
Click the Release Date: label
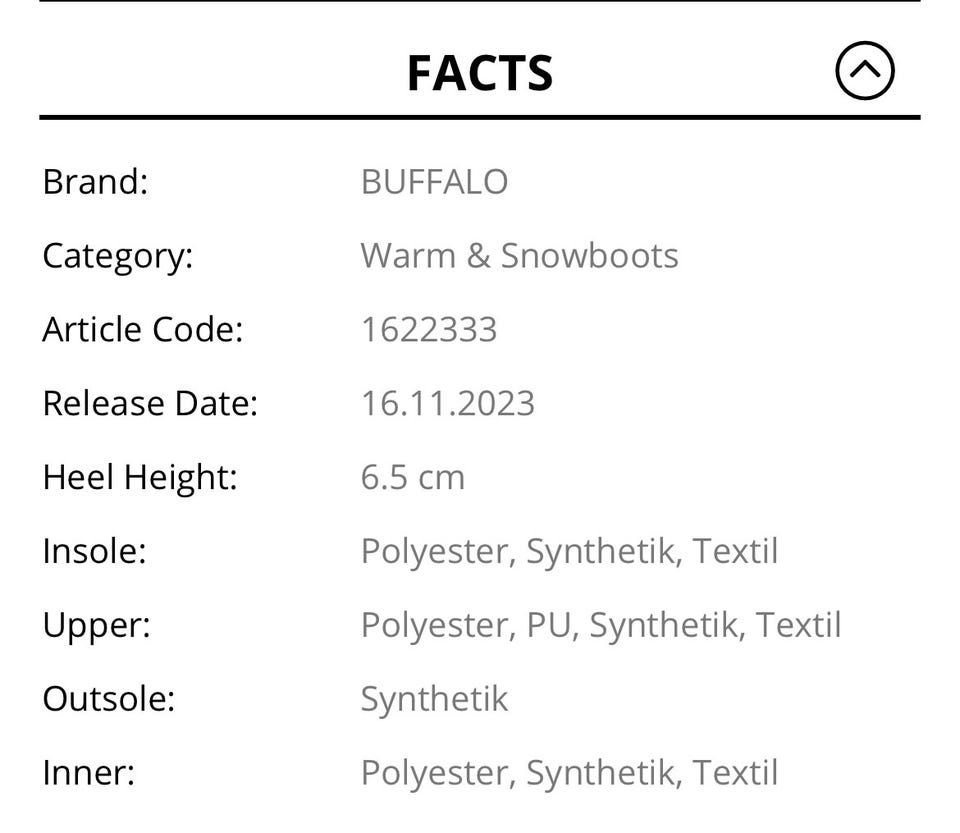click(x=150, y=404)
